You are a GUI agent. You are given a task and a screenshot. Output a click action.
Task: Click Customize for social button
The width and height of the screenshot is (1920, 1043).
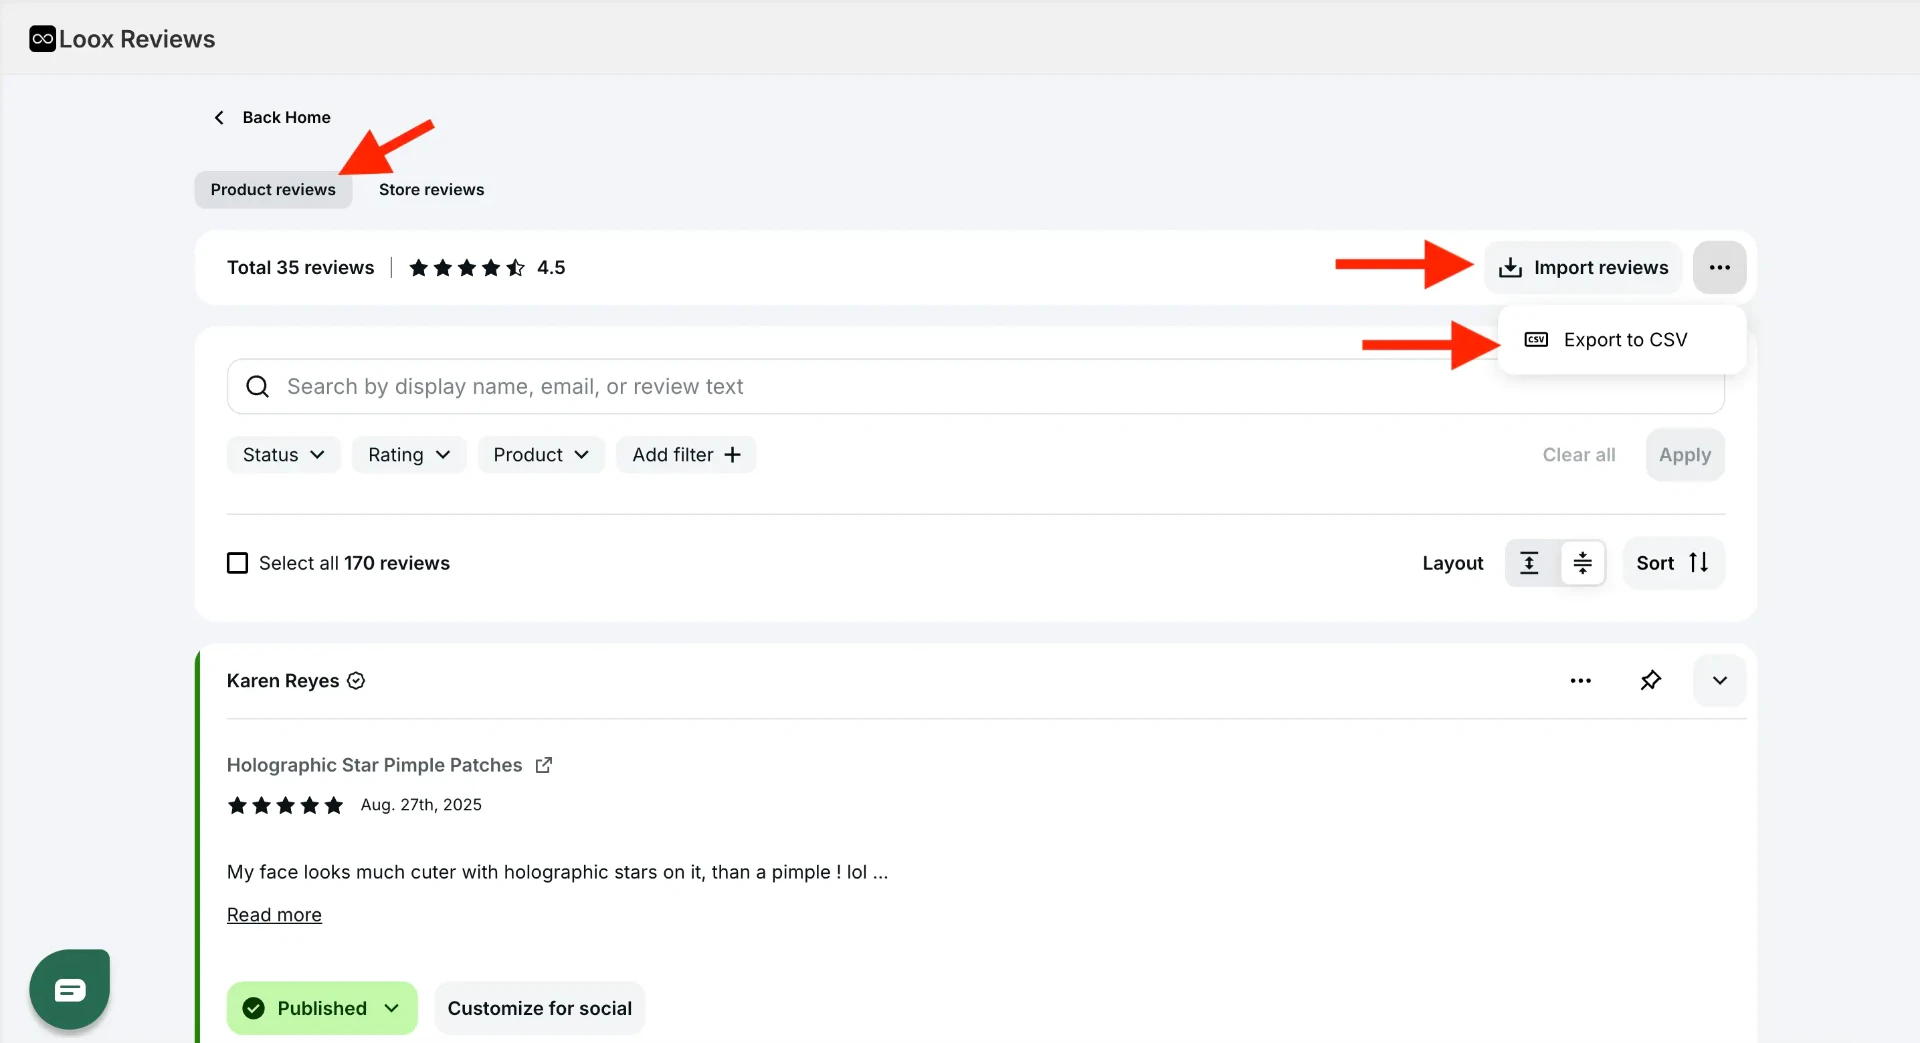(x=540, y=1008)
